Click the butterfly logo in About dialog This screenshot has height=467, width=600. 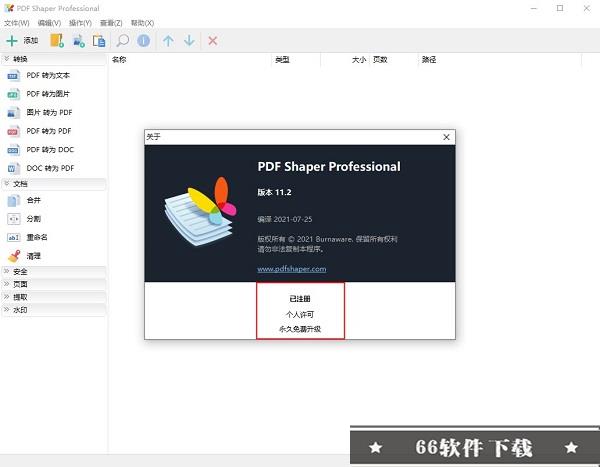[x=201, y=211]
